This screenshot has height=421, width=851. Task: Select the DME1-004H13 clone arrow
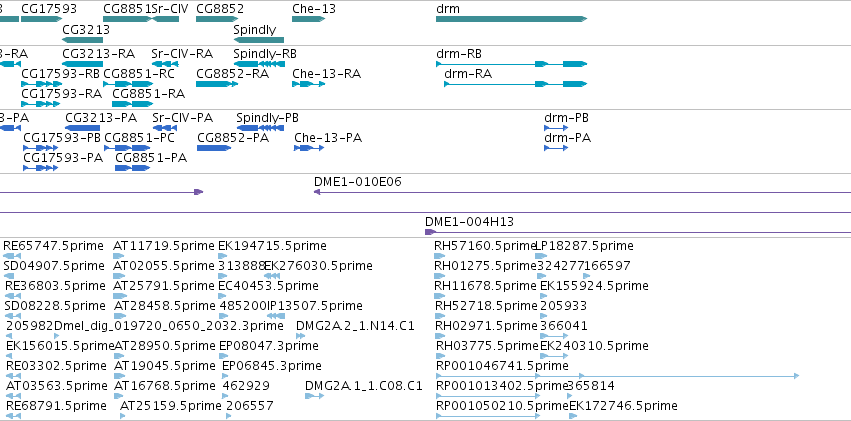click(x=638, y=232)
